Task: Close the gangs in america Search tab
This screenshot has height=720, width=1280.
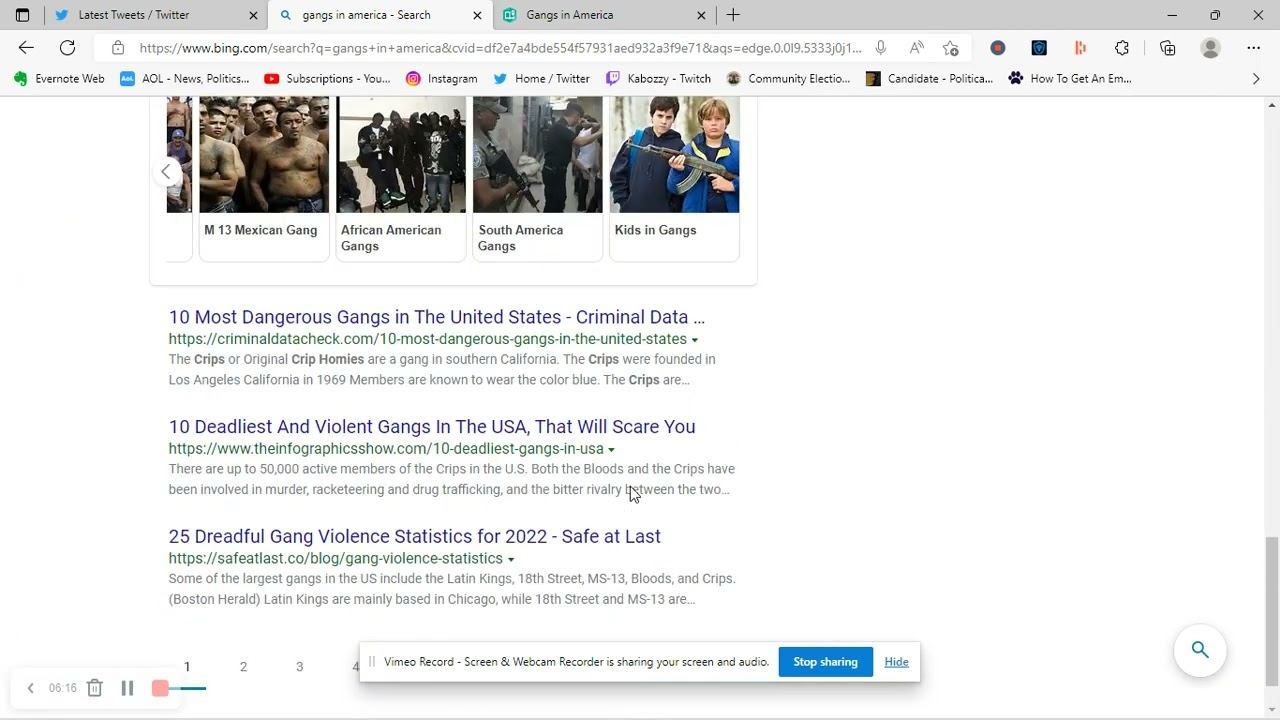Action: click(x=477, y=15)
